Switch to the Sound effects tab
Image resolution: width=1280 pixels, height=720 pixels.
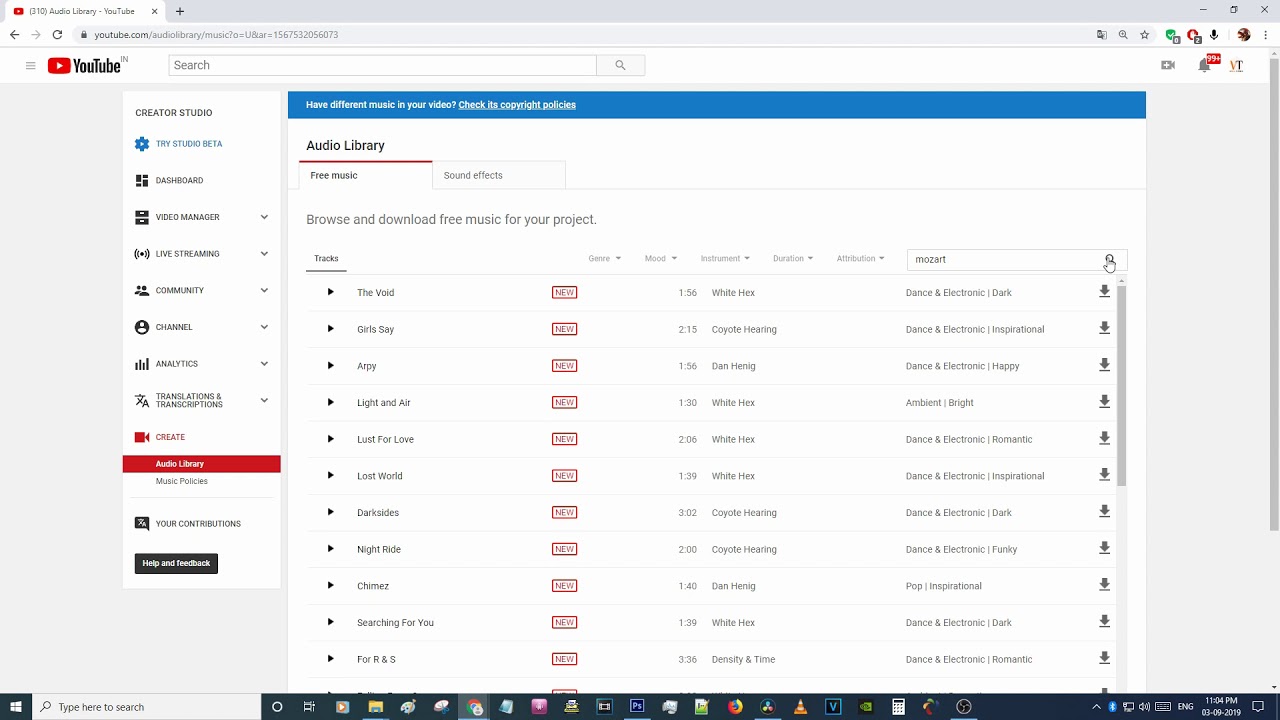click(x=499, y=175)
